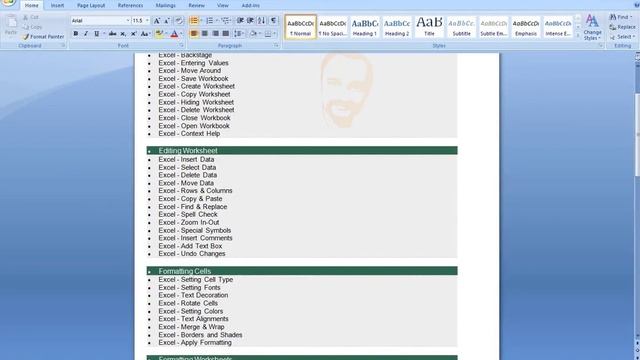Apply the Emphasis style

(x=526, y=27)
